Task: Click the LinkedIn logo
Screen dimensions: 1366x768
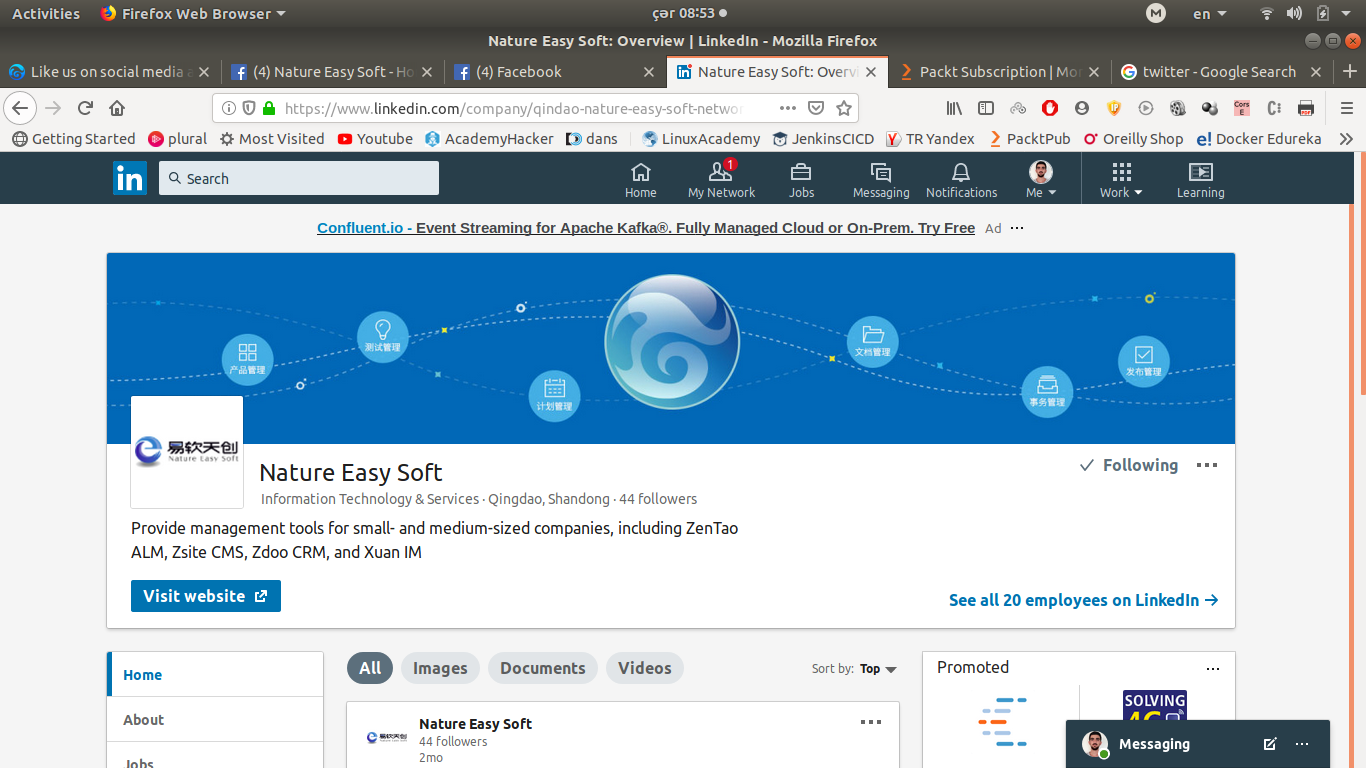Action: (130, 178)
